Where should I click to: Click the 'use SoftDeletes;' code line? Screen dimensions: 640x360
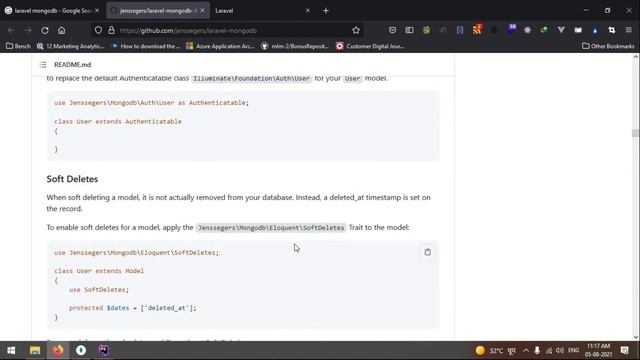click(99, 290)
